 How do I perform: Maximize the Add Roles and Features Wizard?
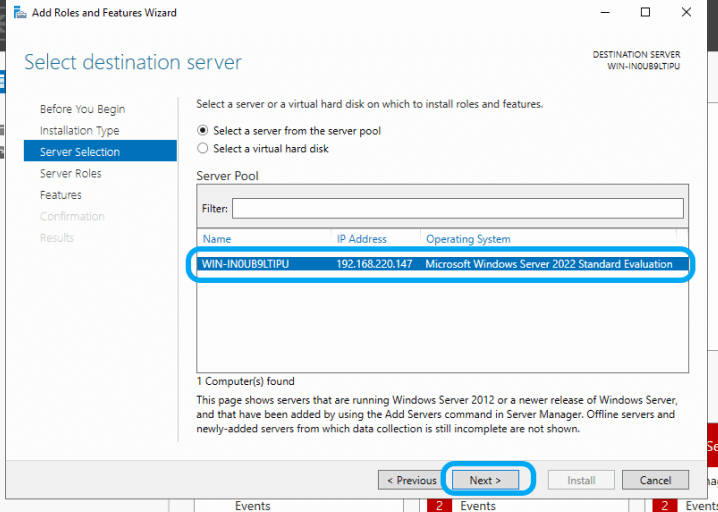[645, 12]
